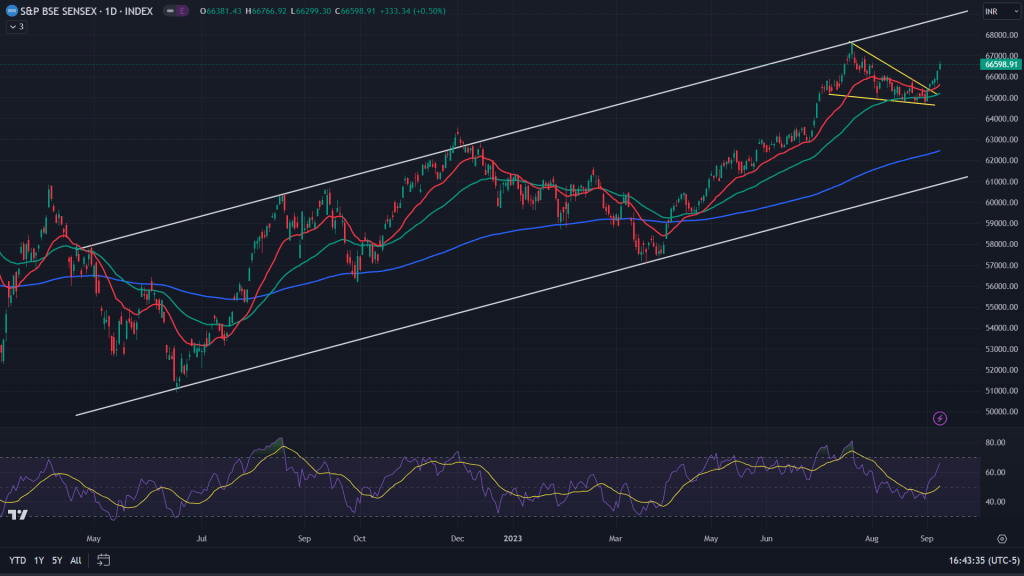Select the 5Y range
The width and height of the screenshot is (1024, 576).
57,562
